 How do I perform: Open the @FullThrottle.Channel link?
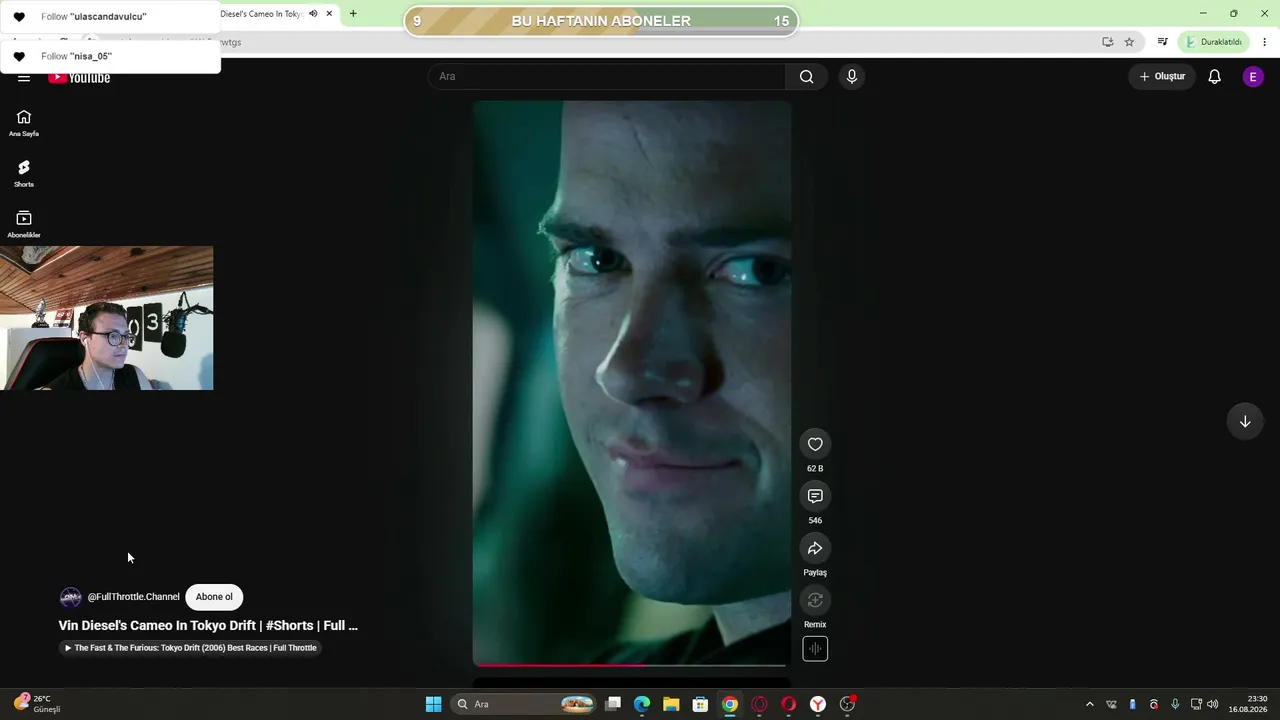[134, 597]
